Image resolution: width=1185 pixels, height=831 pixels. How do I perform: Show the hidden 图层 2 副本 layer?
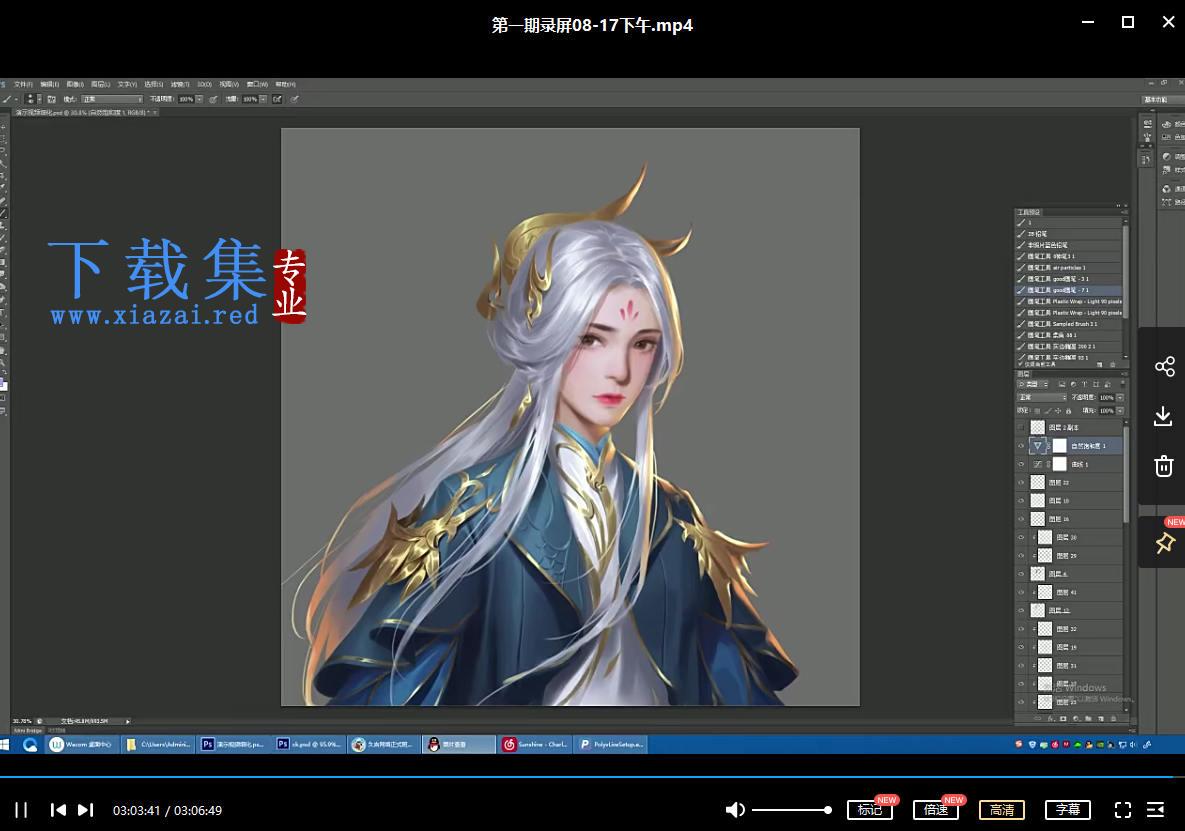click(x=1022, y=428)
